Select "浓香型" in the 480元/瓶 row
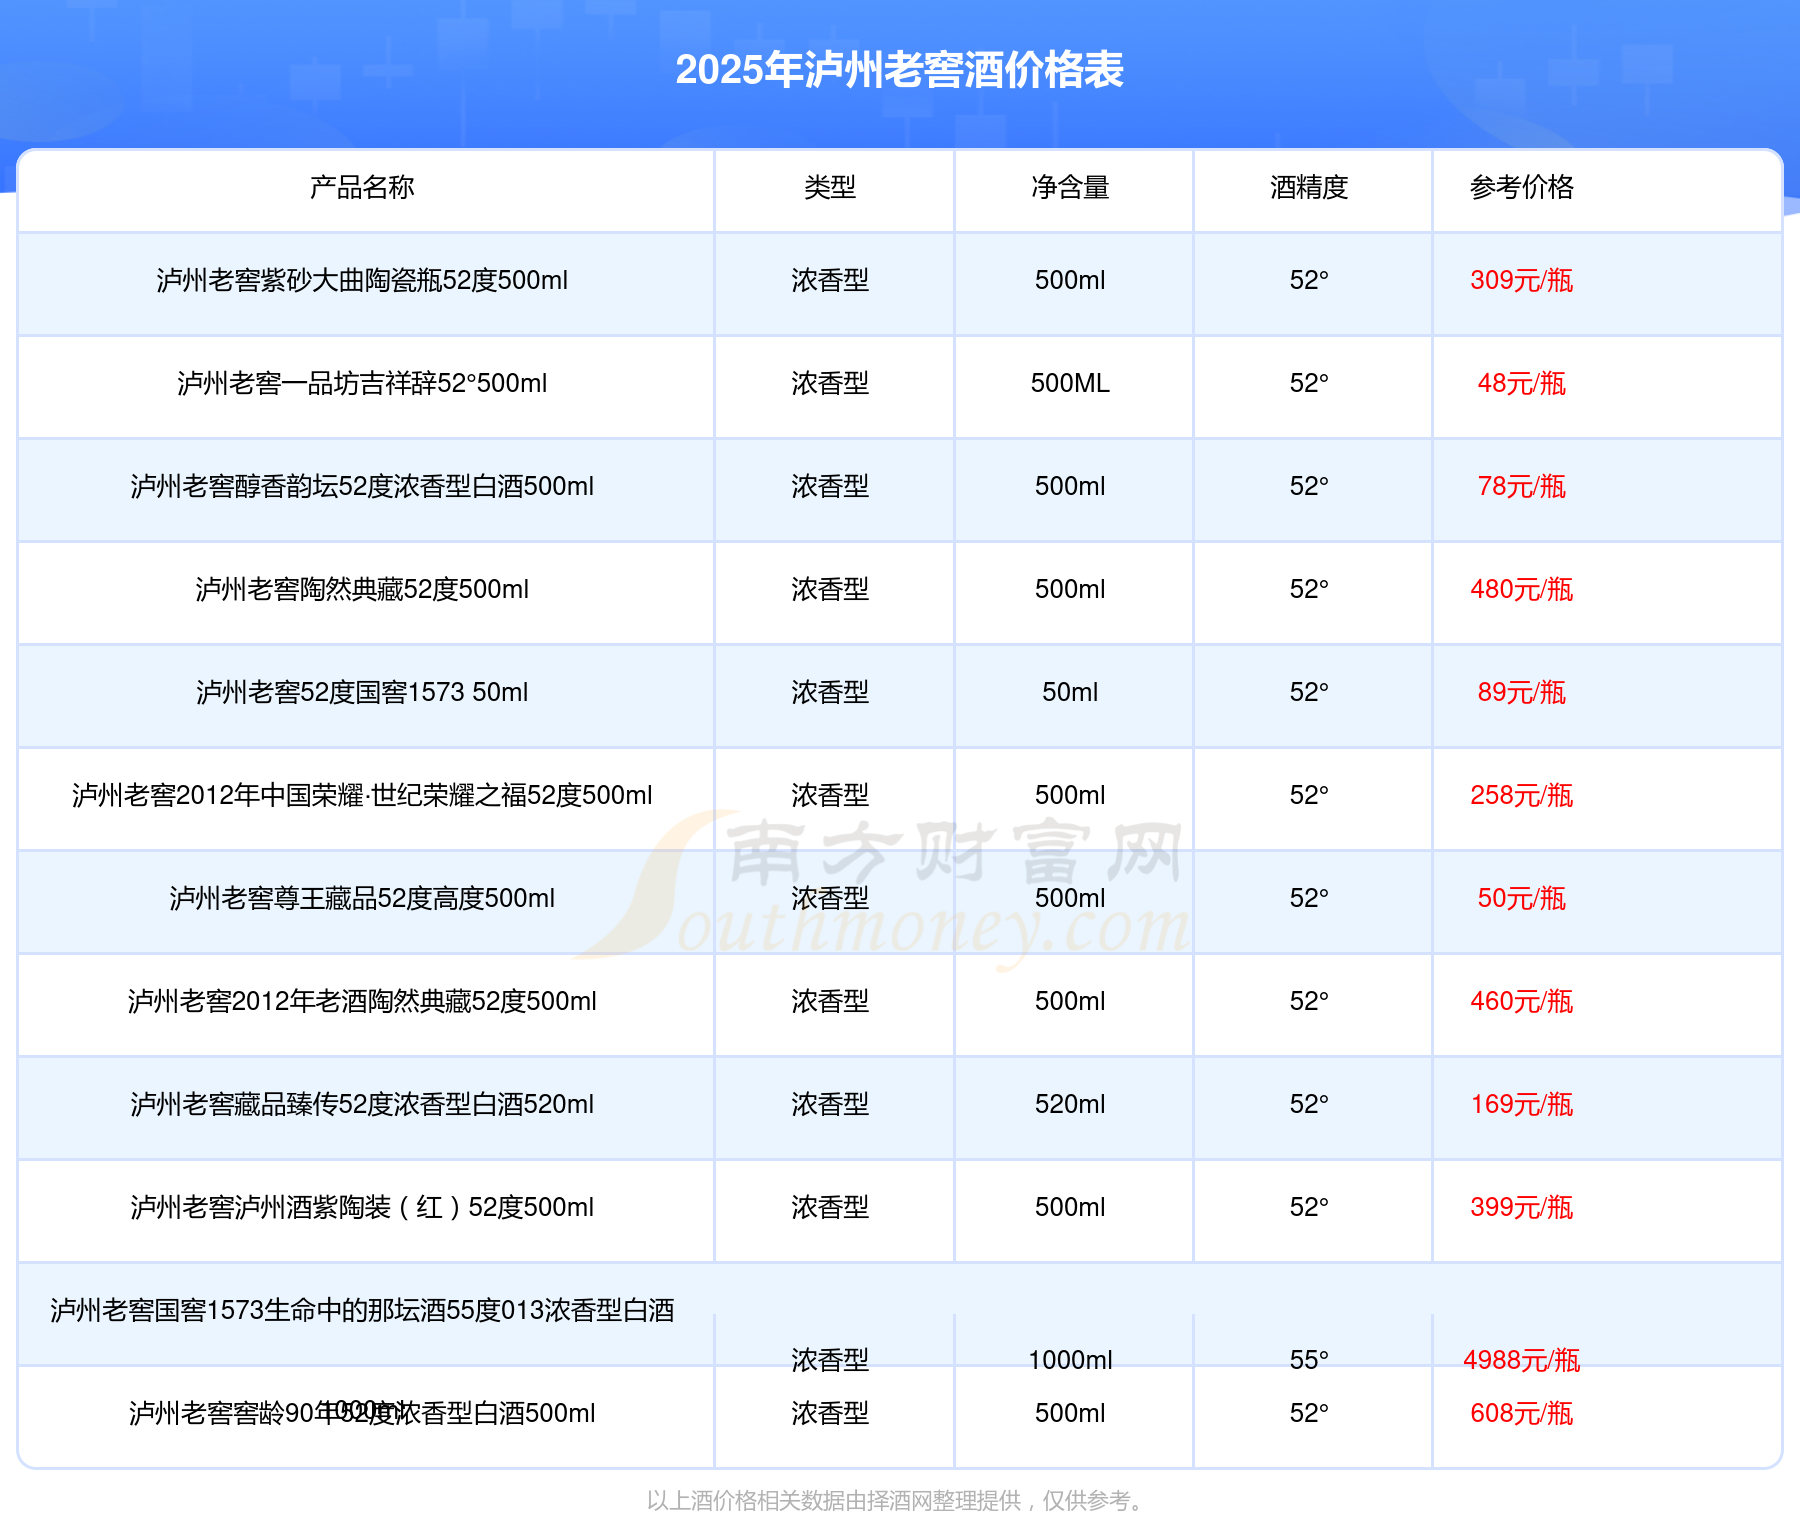1800x1516 pixels. [x=830, y=589]
